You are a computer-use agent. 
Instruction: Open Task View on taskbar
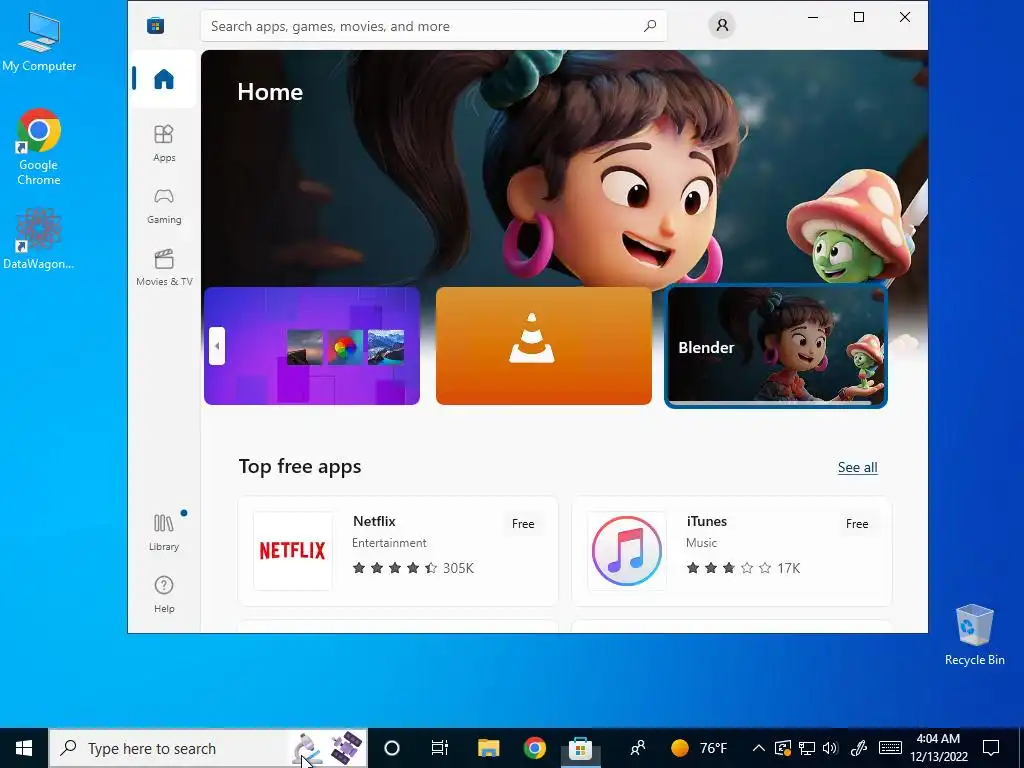[440, 748]
